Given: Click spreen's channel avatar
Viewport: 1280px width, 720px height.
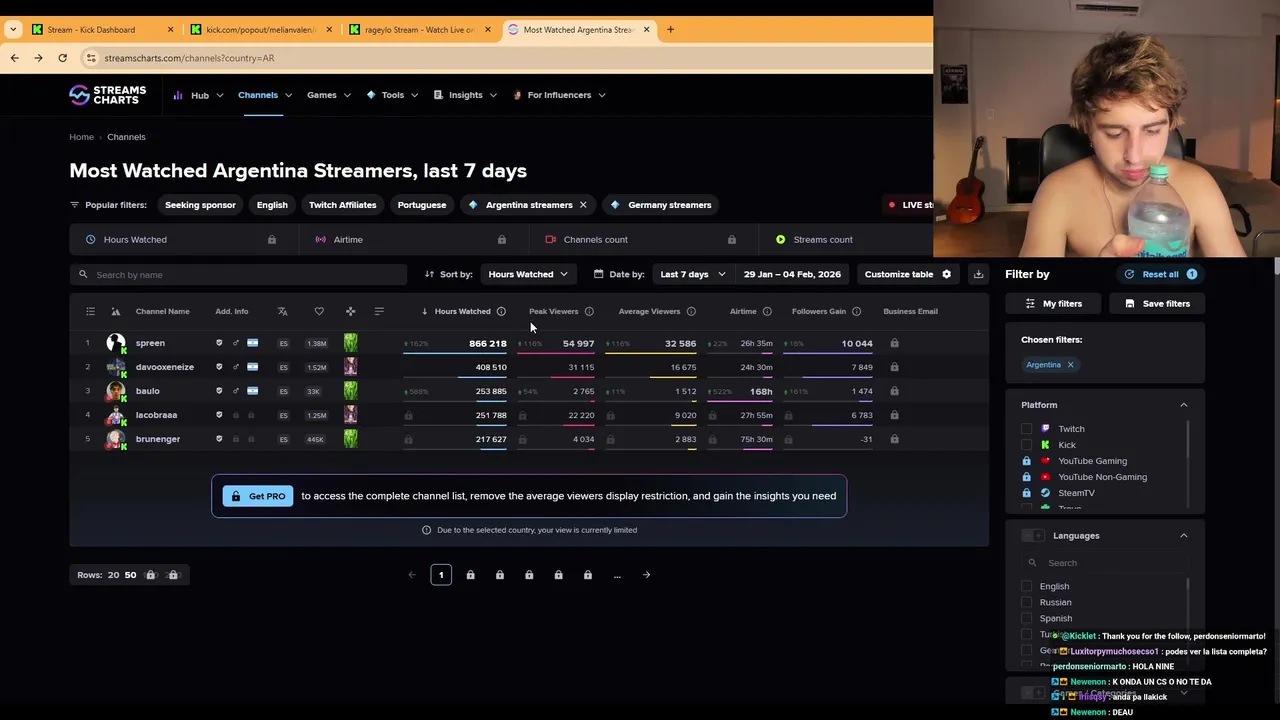Looking at the screenshot, I should click(116, 343).
